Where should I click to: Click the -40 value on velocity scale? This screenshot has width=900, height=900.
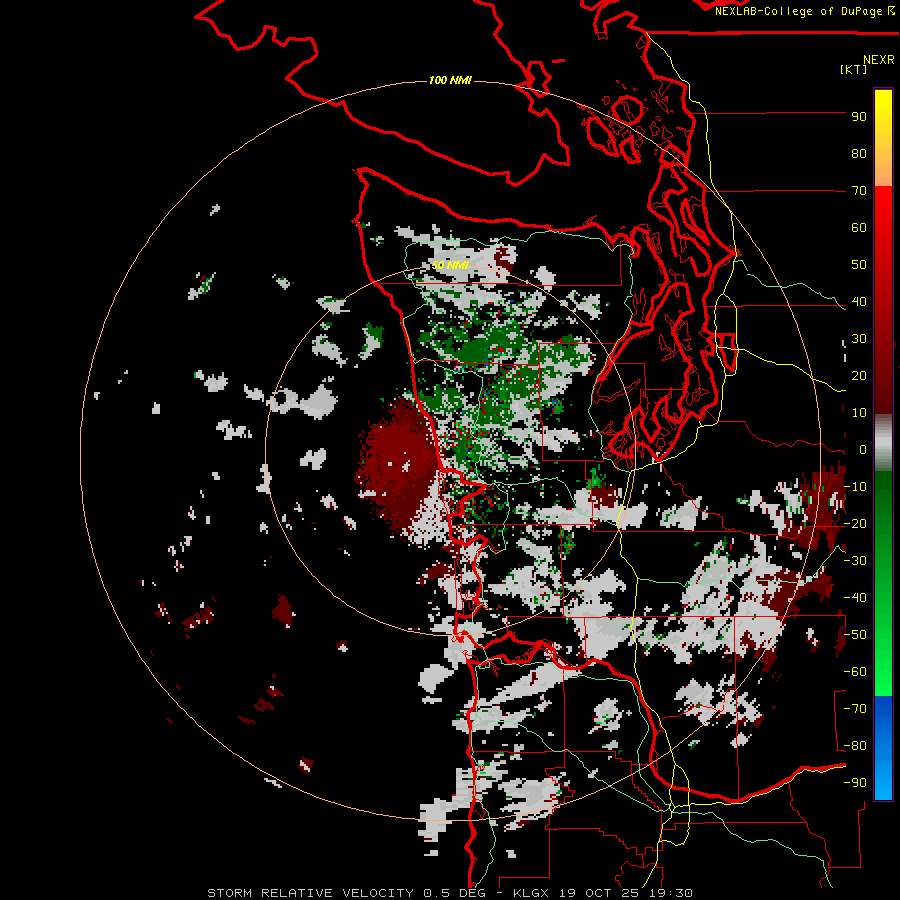coord(855,598)
